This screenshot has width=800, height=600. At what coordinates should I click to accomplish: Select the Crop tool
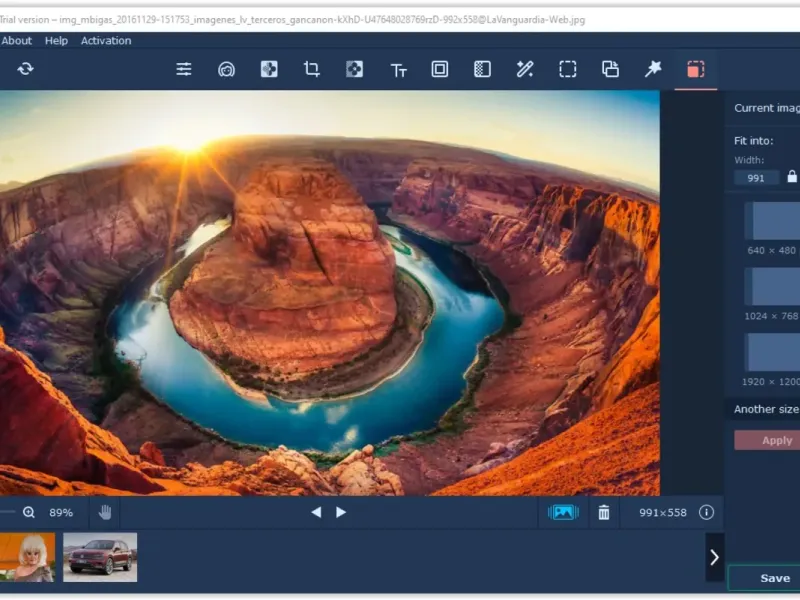click(x=311, y=69)
